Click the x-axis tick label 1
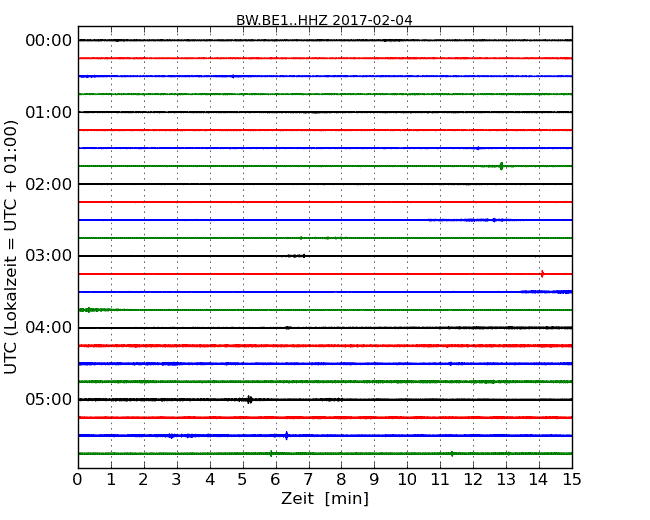This screenshot has height=520, width=650. coord(111,480)
